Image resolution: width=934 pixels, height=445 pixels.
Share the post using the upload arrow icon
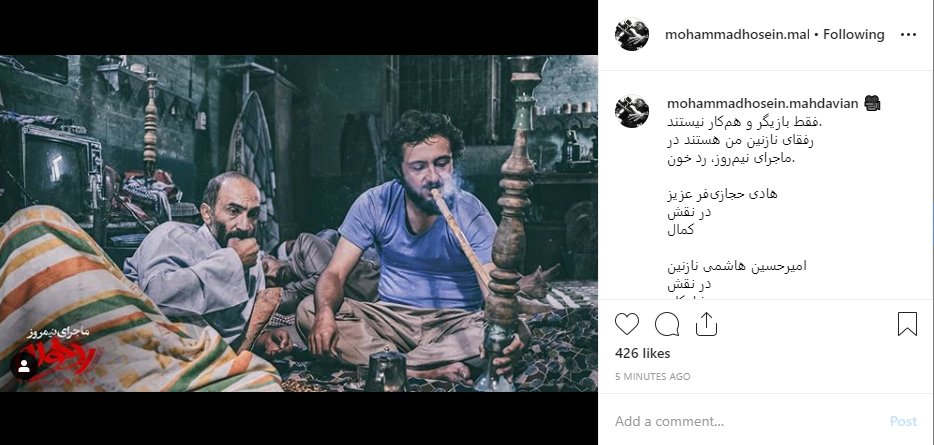click(x=706, y=323)
